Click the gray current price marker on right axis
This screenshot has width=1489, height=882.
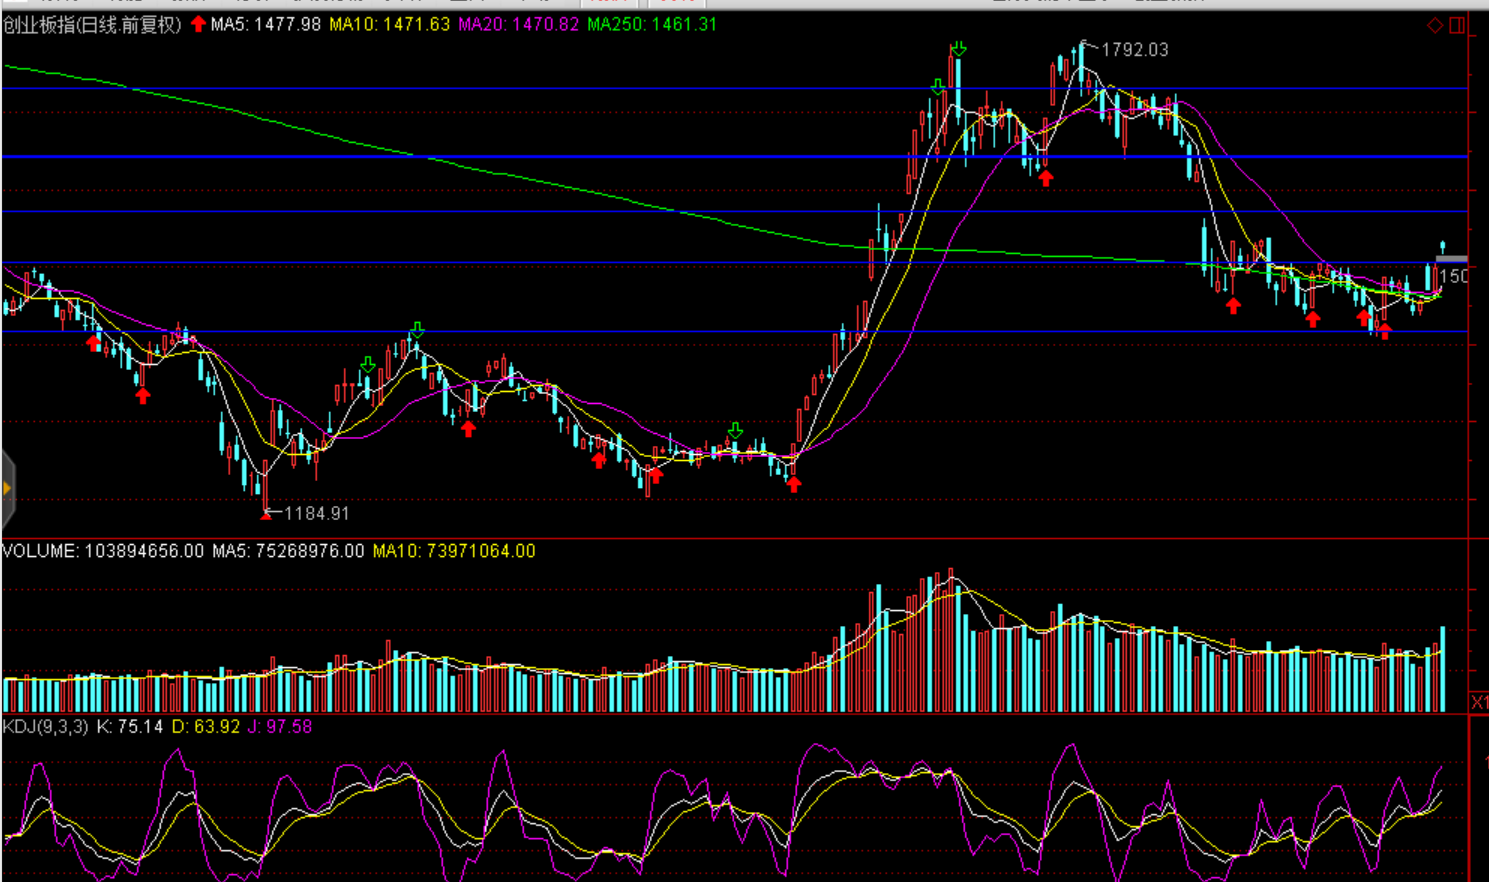(x=1451, y=260)
